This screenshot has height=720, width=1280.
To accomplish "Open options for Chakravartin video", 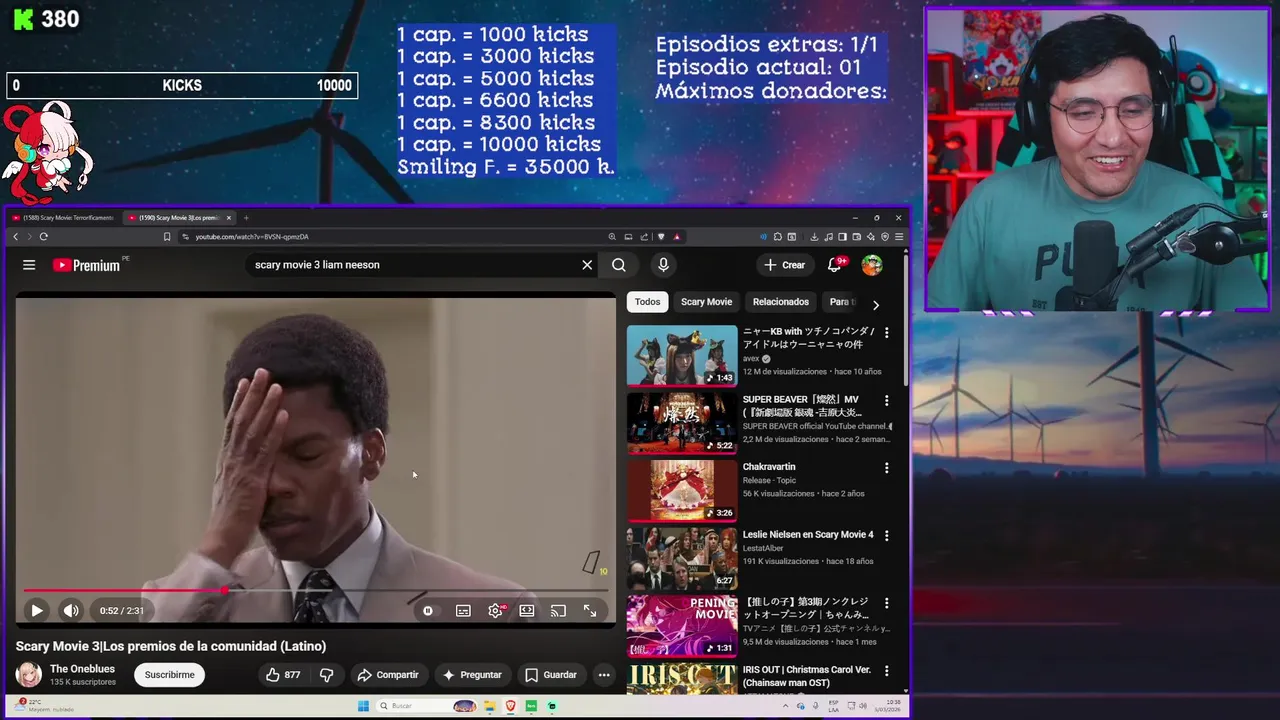I will point(886,467).
